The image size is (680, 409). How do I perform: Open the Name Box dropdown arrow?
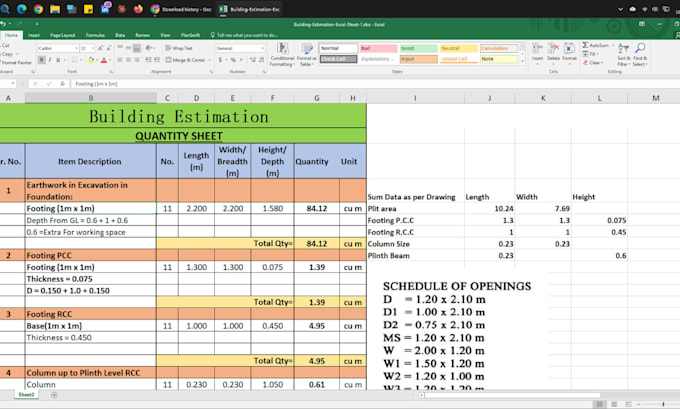13,84
